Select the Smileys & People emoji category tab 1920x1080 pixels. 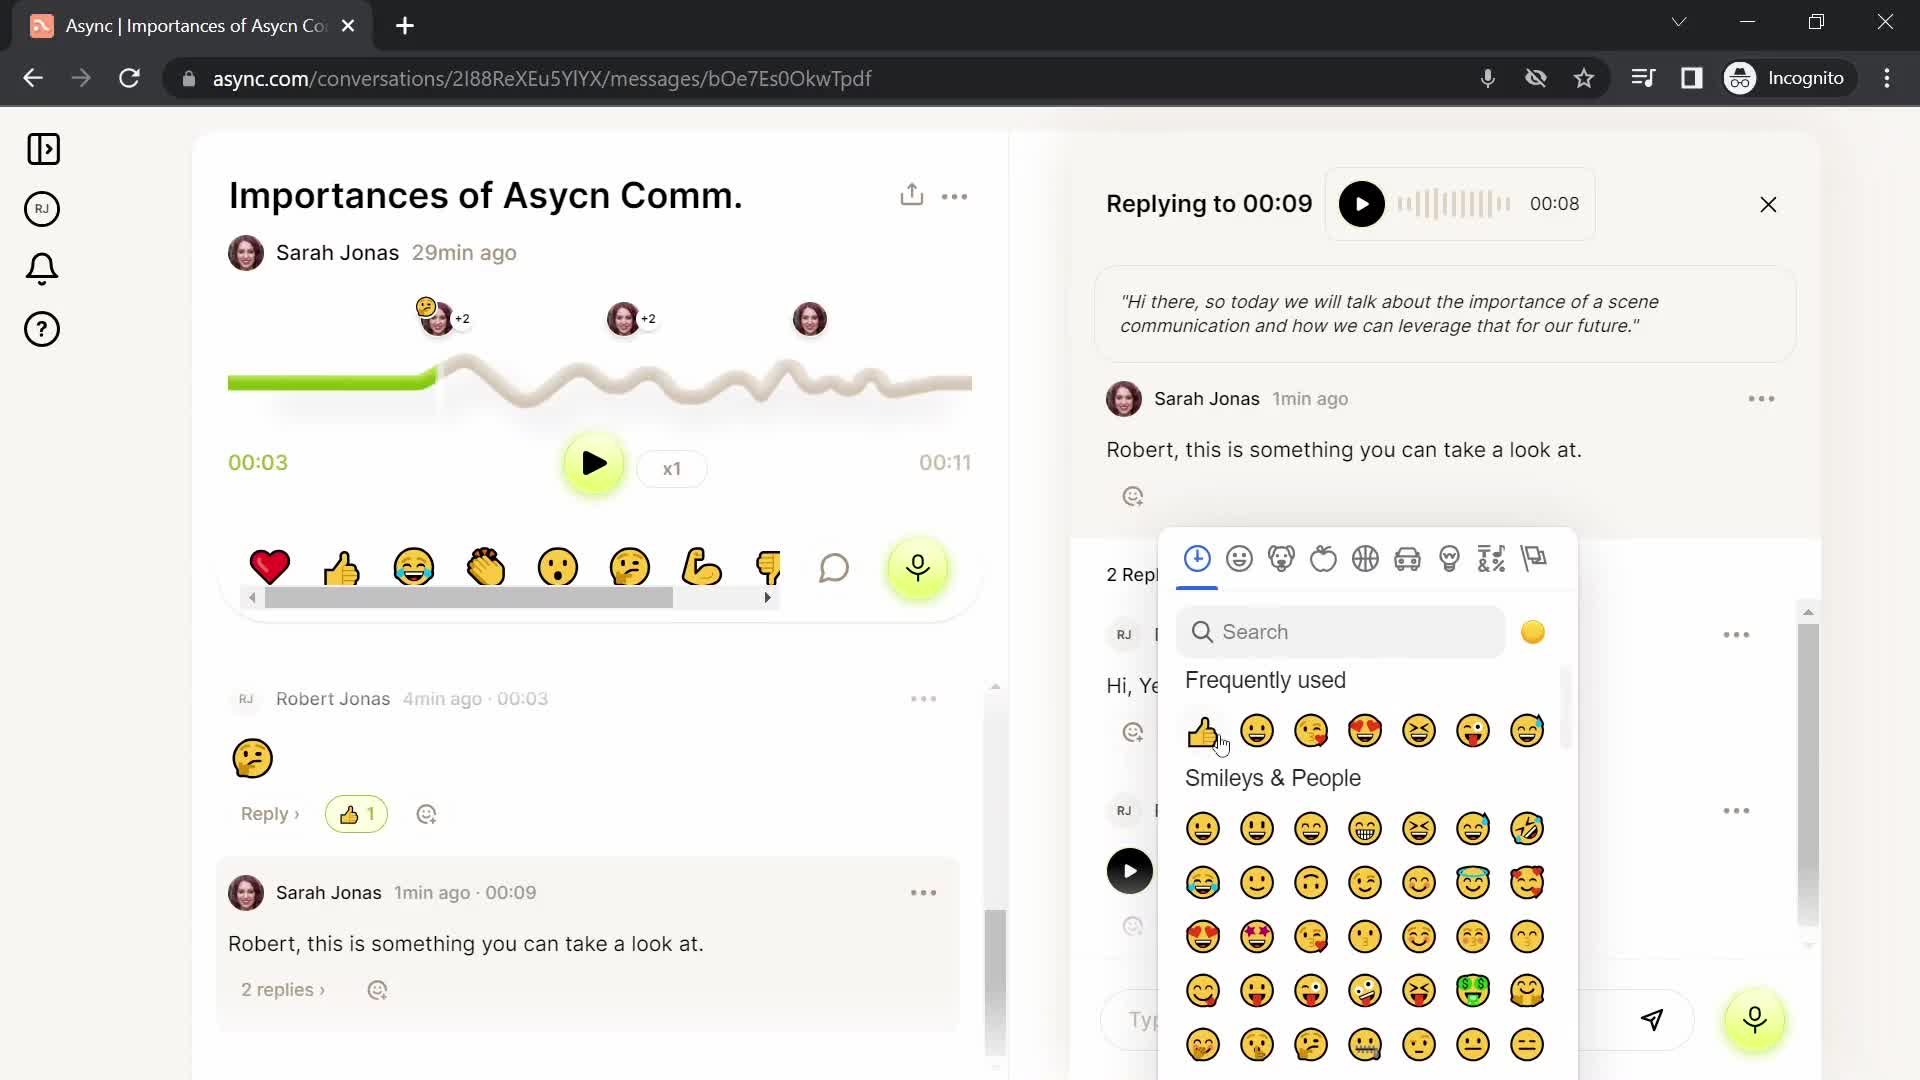point(1240,559)
